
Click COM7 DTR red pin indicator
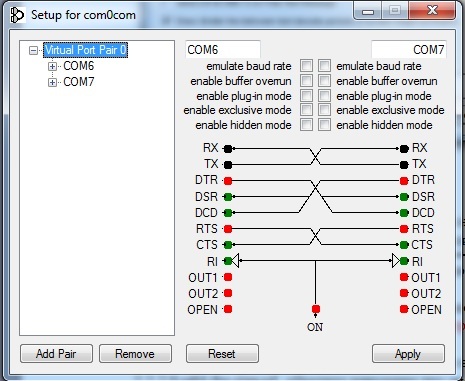coord(404,181)
